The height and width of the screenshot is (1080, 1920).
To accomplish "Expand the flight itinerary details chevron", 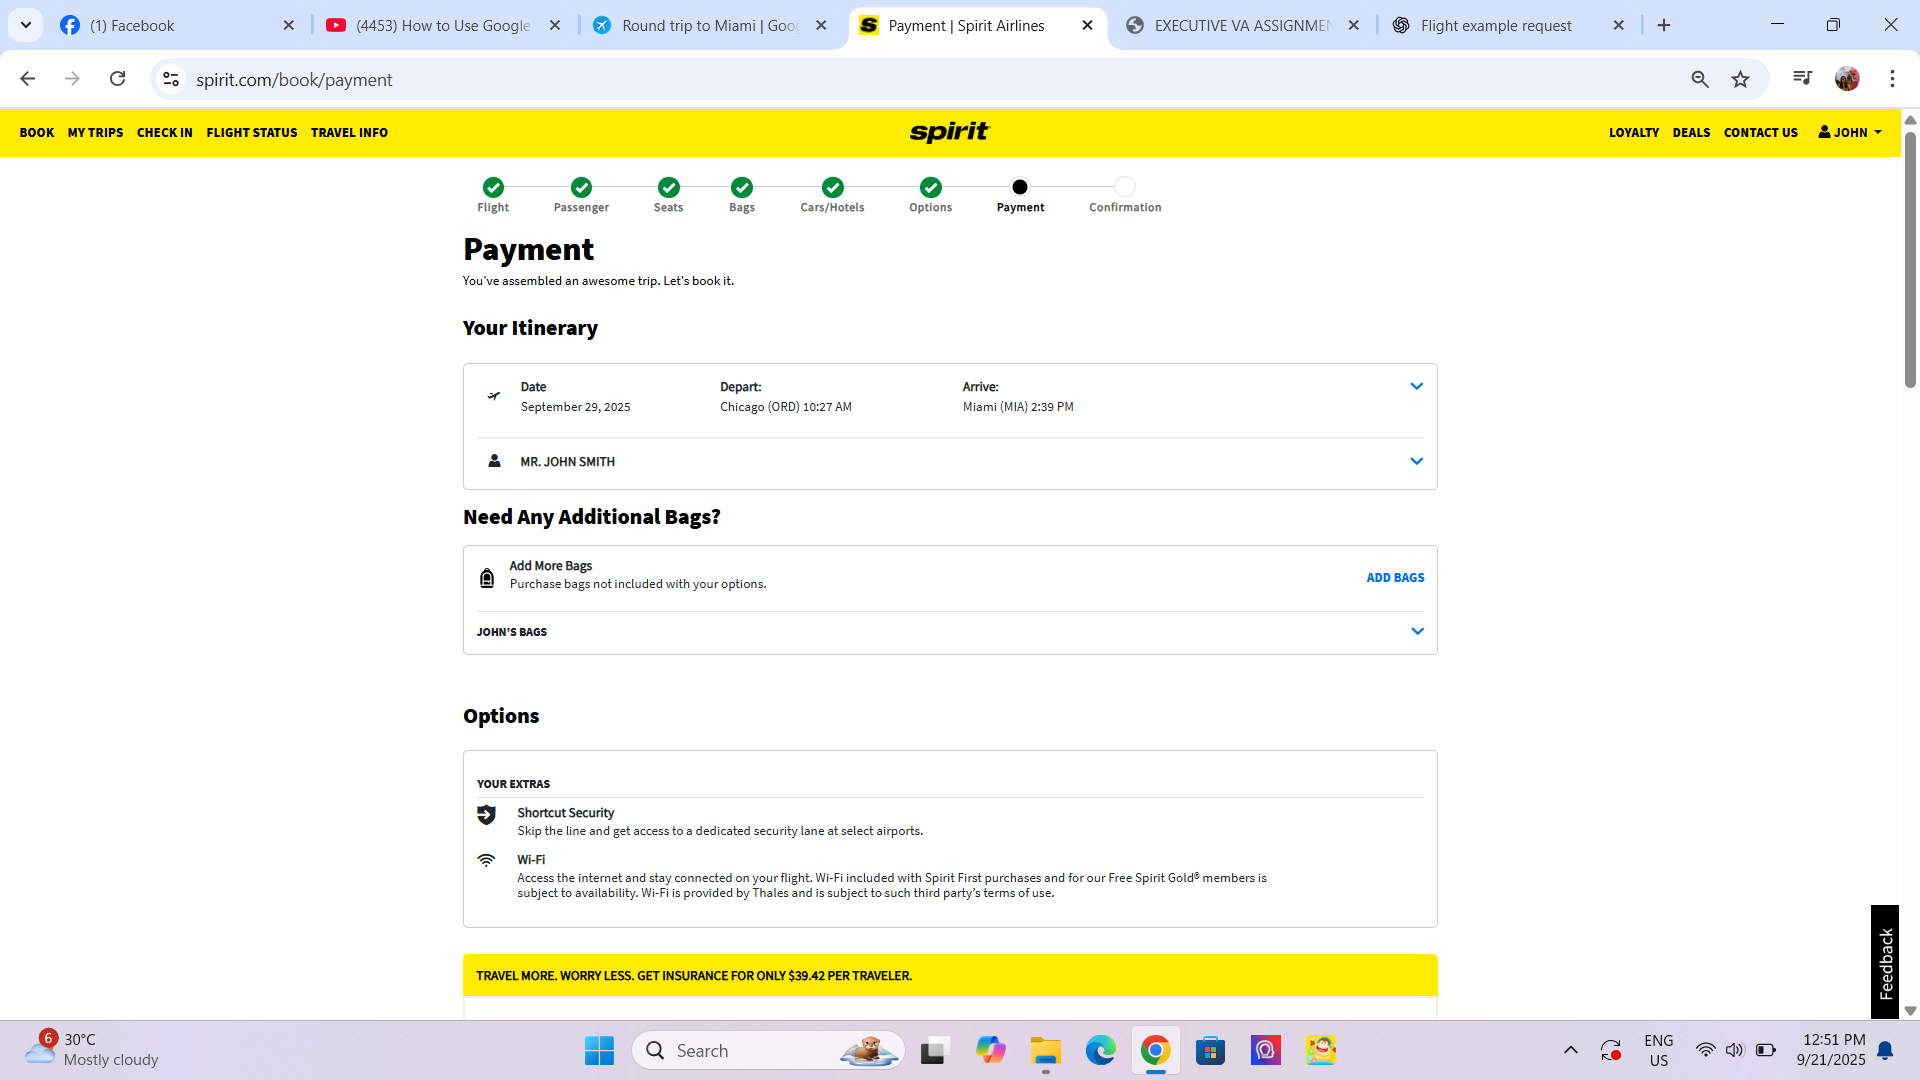I will [1416, 386].
